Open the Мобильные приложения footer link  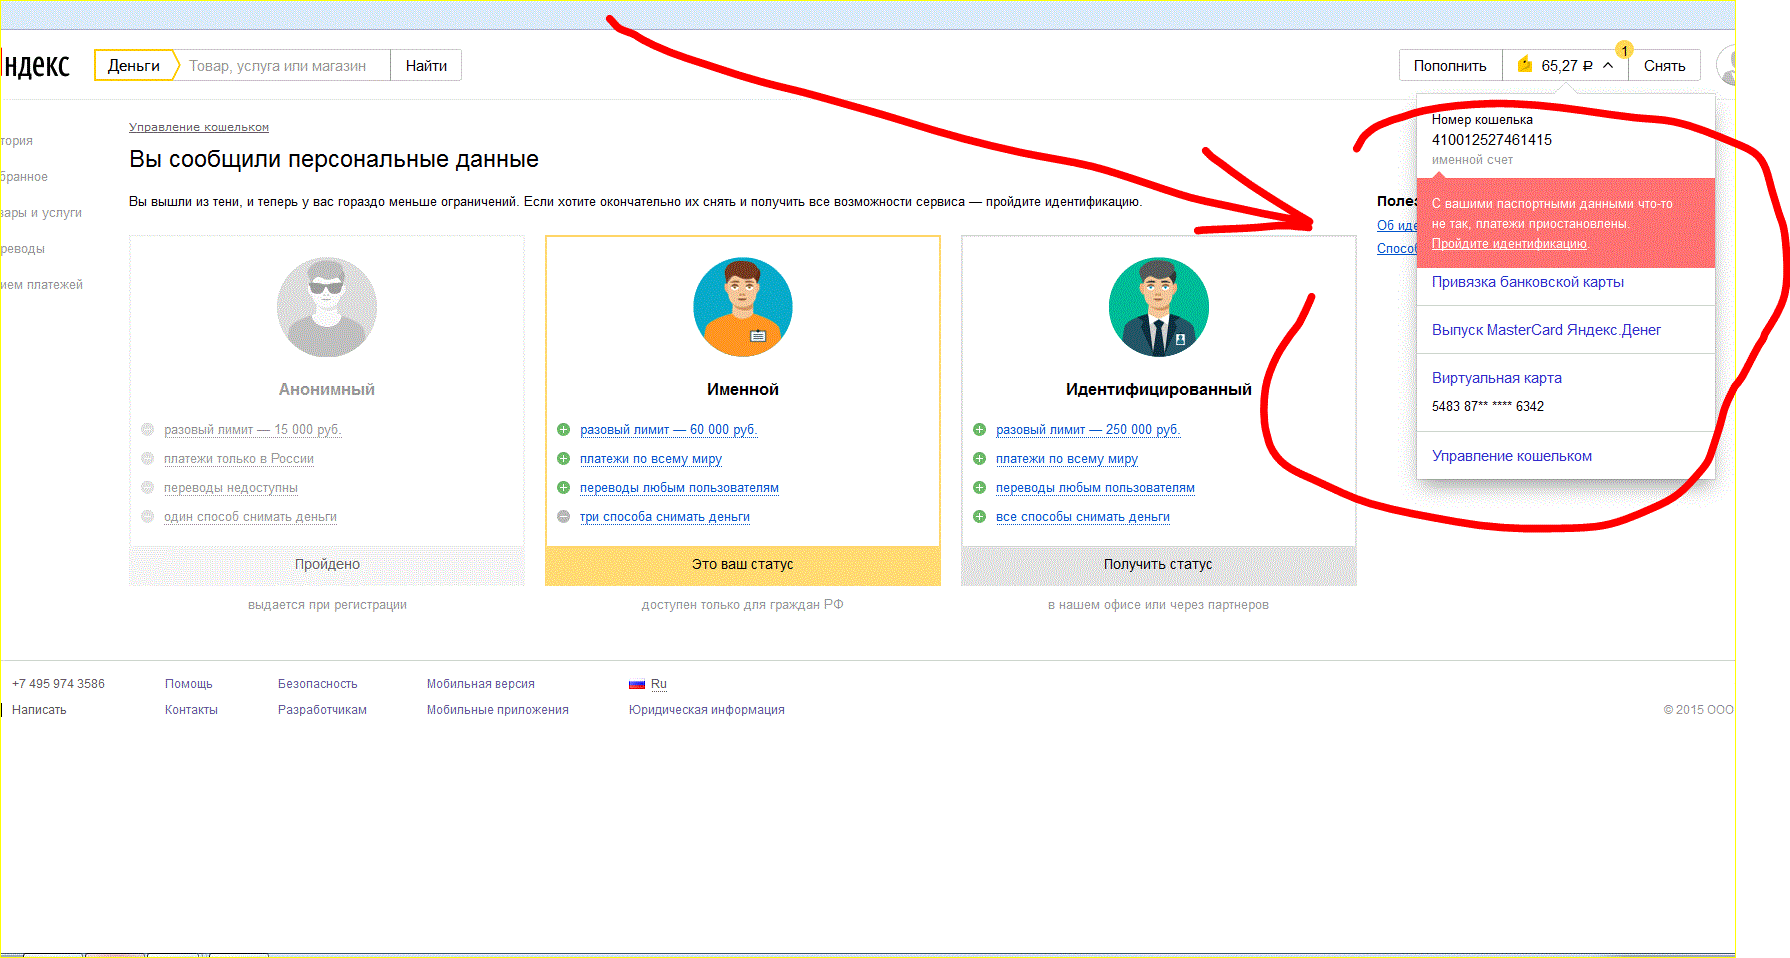[x=497, y=710]
